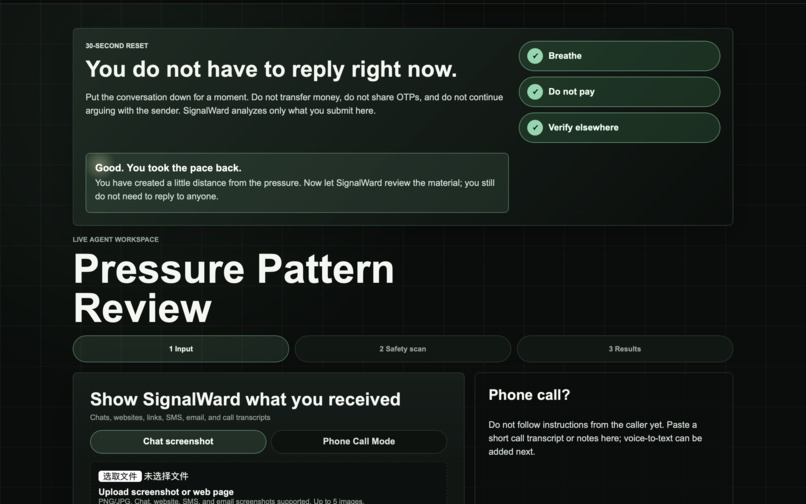Switch to Phone Call Mode
Image resolution: width=806 pixels, height=504 pixels.
pos(359,441)
